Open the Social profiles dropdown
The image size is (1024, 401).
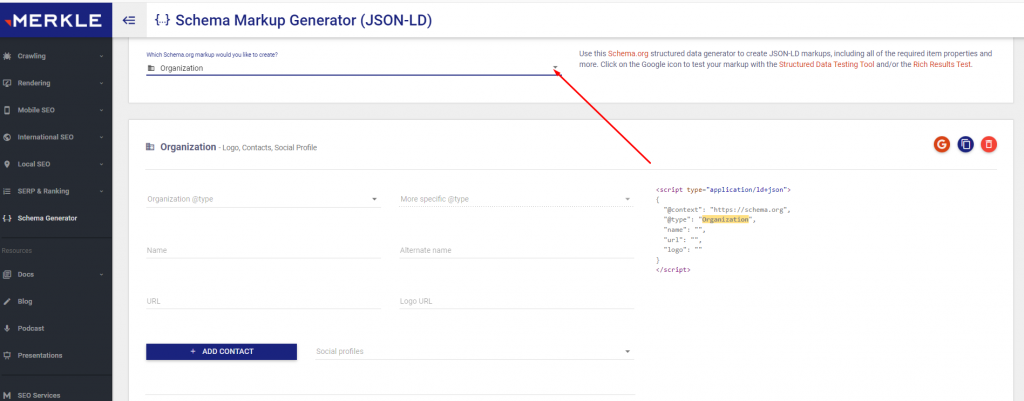click(475, 351)
